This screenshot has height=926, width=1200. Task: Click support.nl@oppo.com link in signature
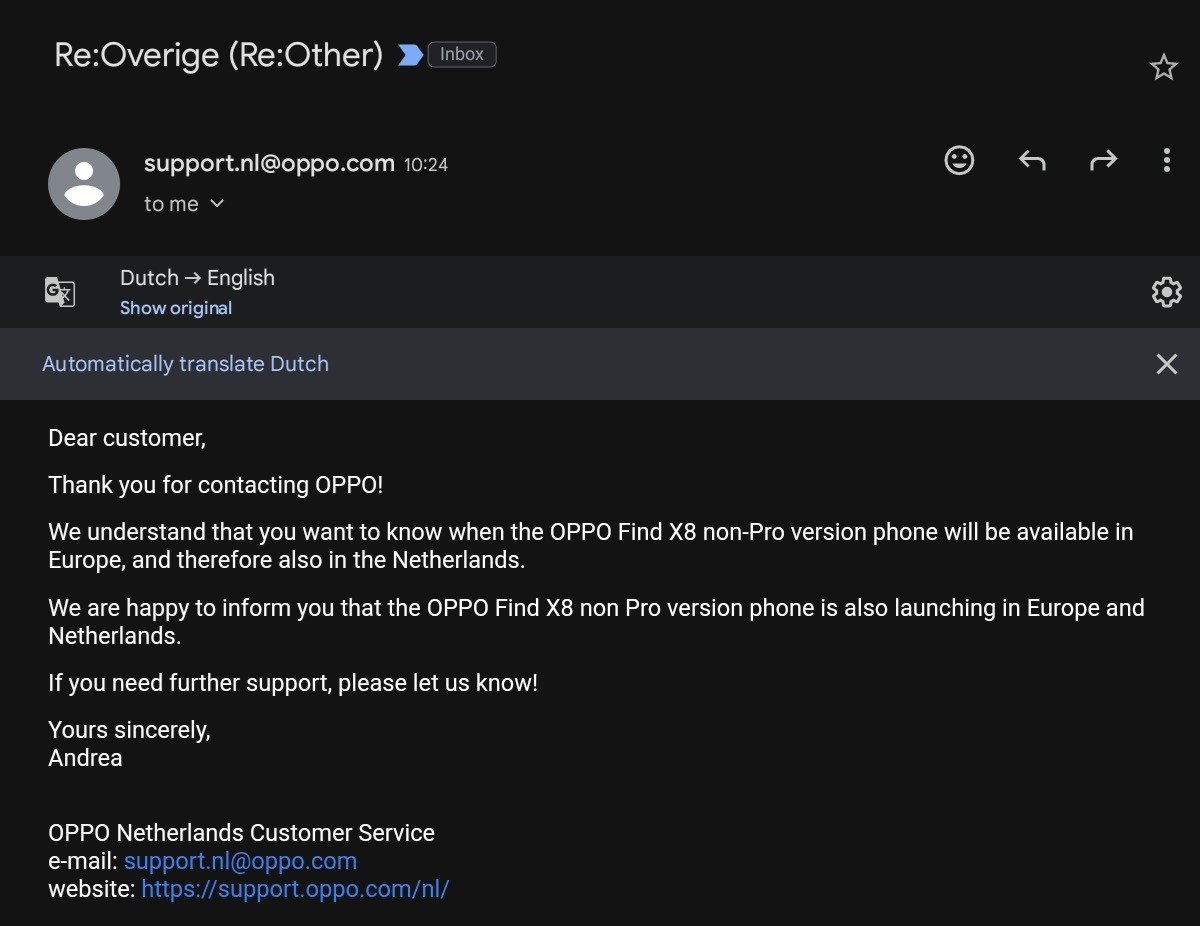click(x=240, y=861)
